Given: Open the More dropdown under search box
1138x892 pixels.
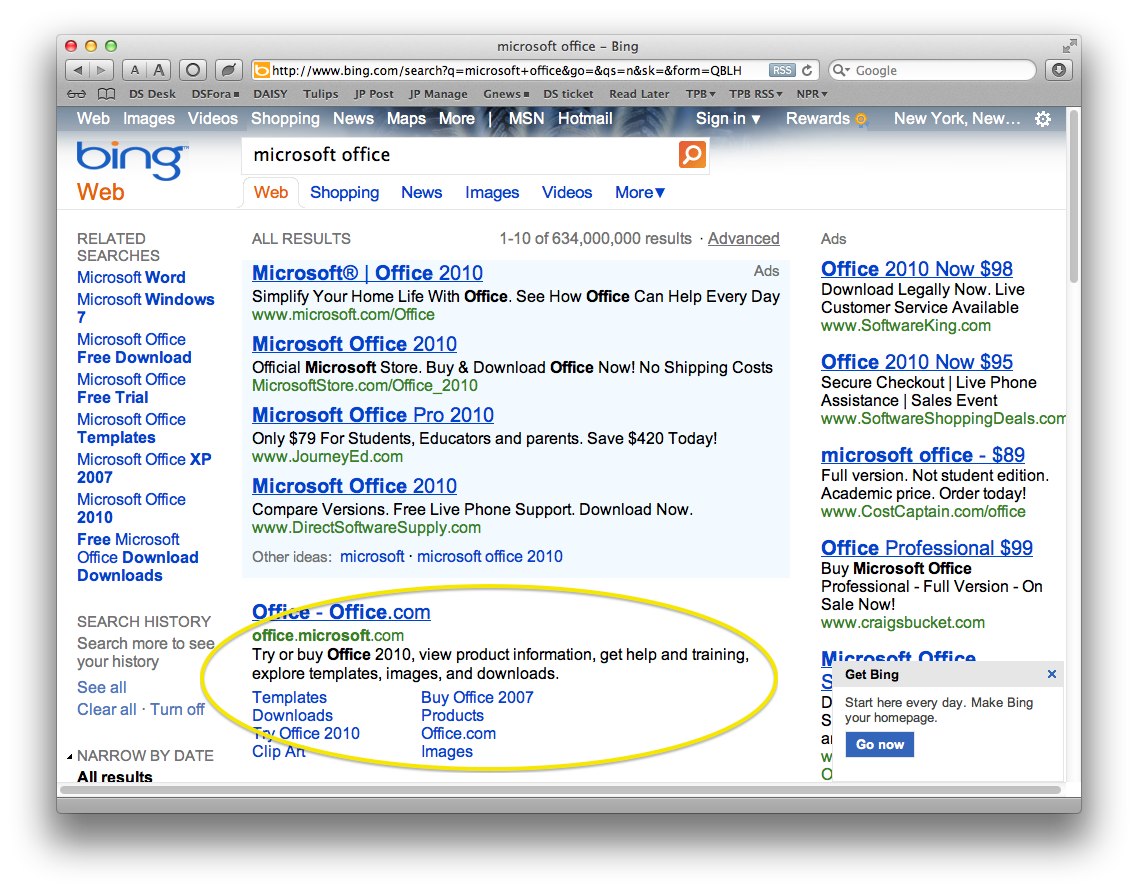Looking at the screenshot, I should [640, 193].
